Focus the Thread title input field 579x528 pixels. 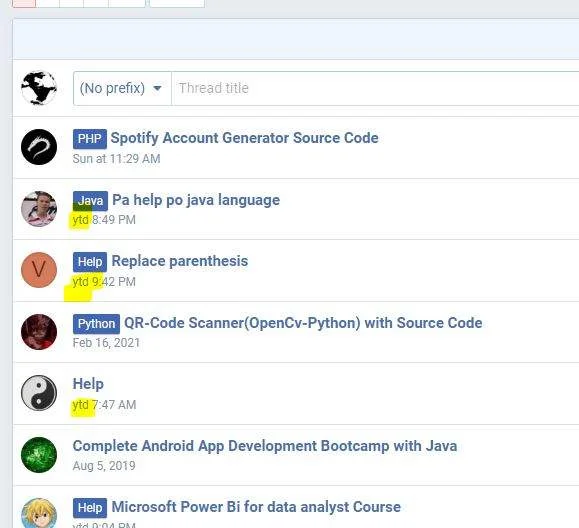375,88
